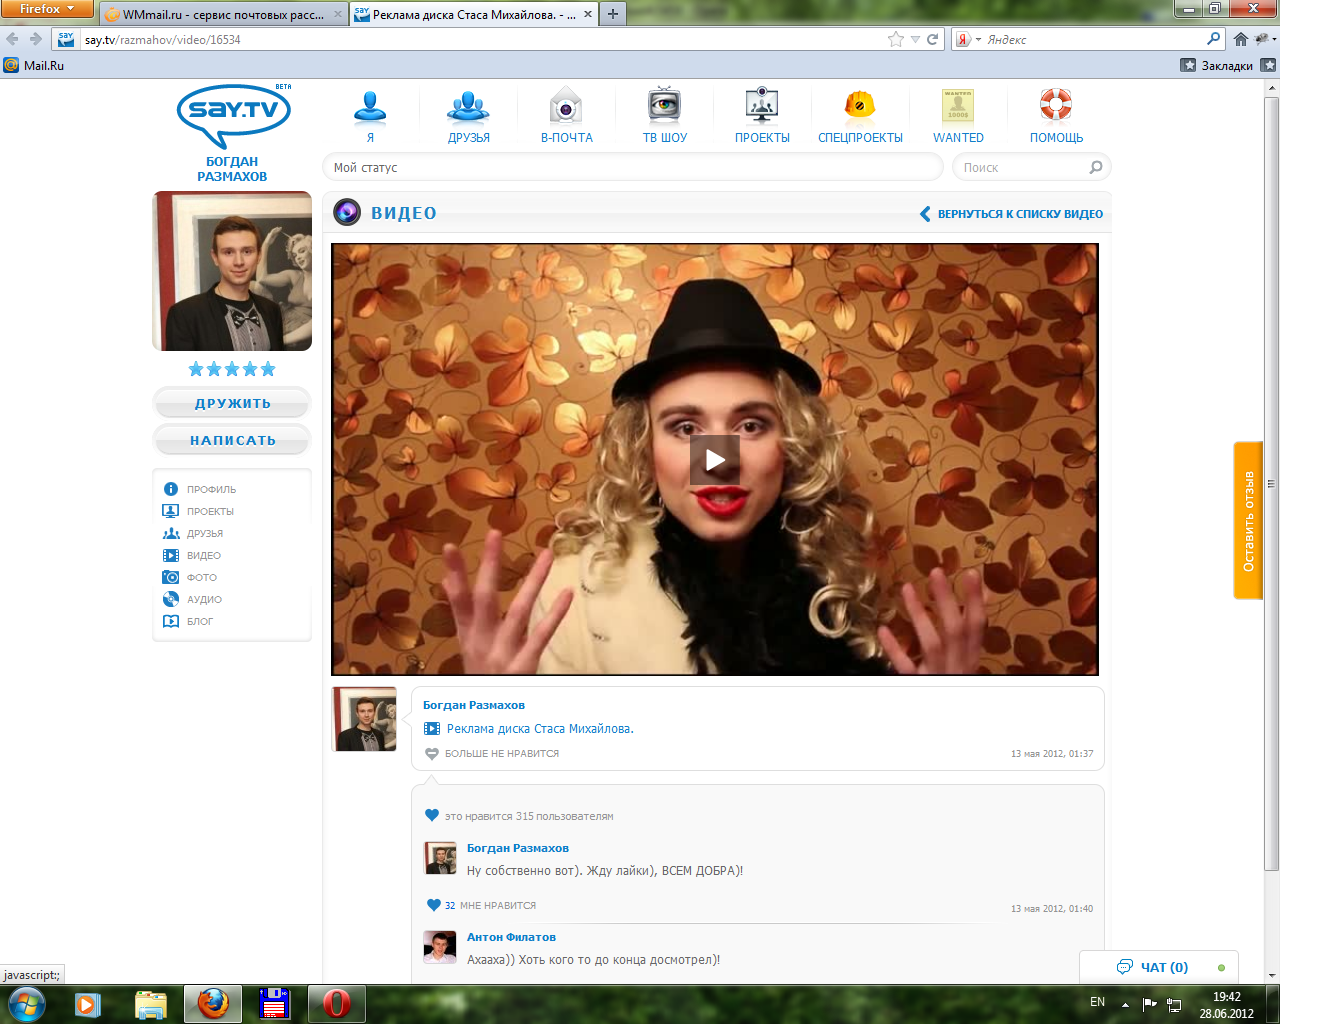Screen dimensions: 1332x1024
Task: Click the five-star rating under profile photo
Action: click(232, 369)
